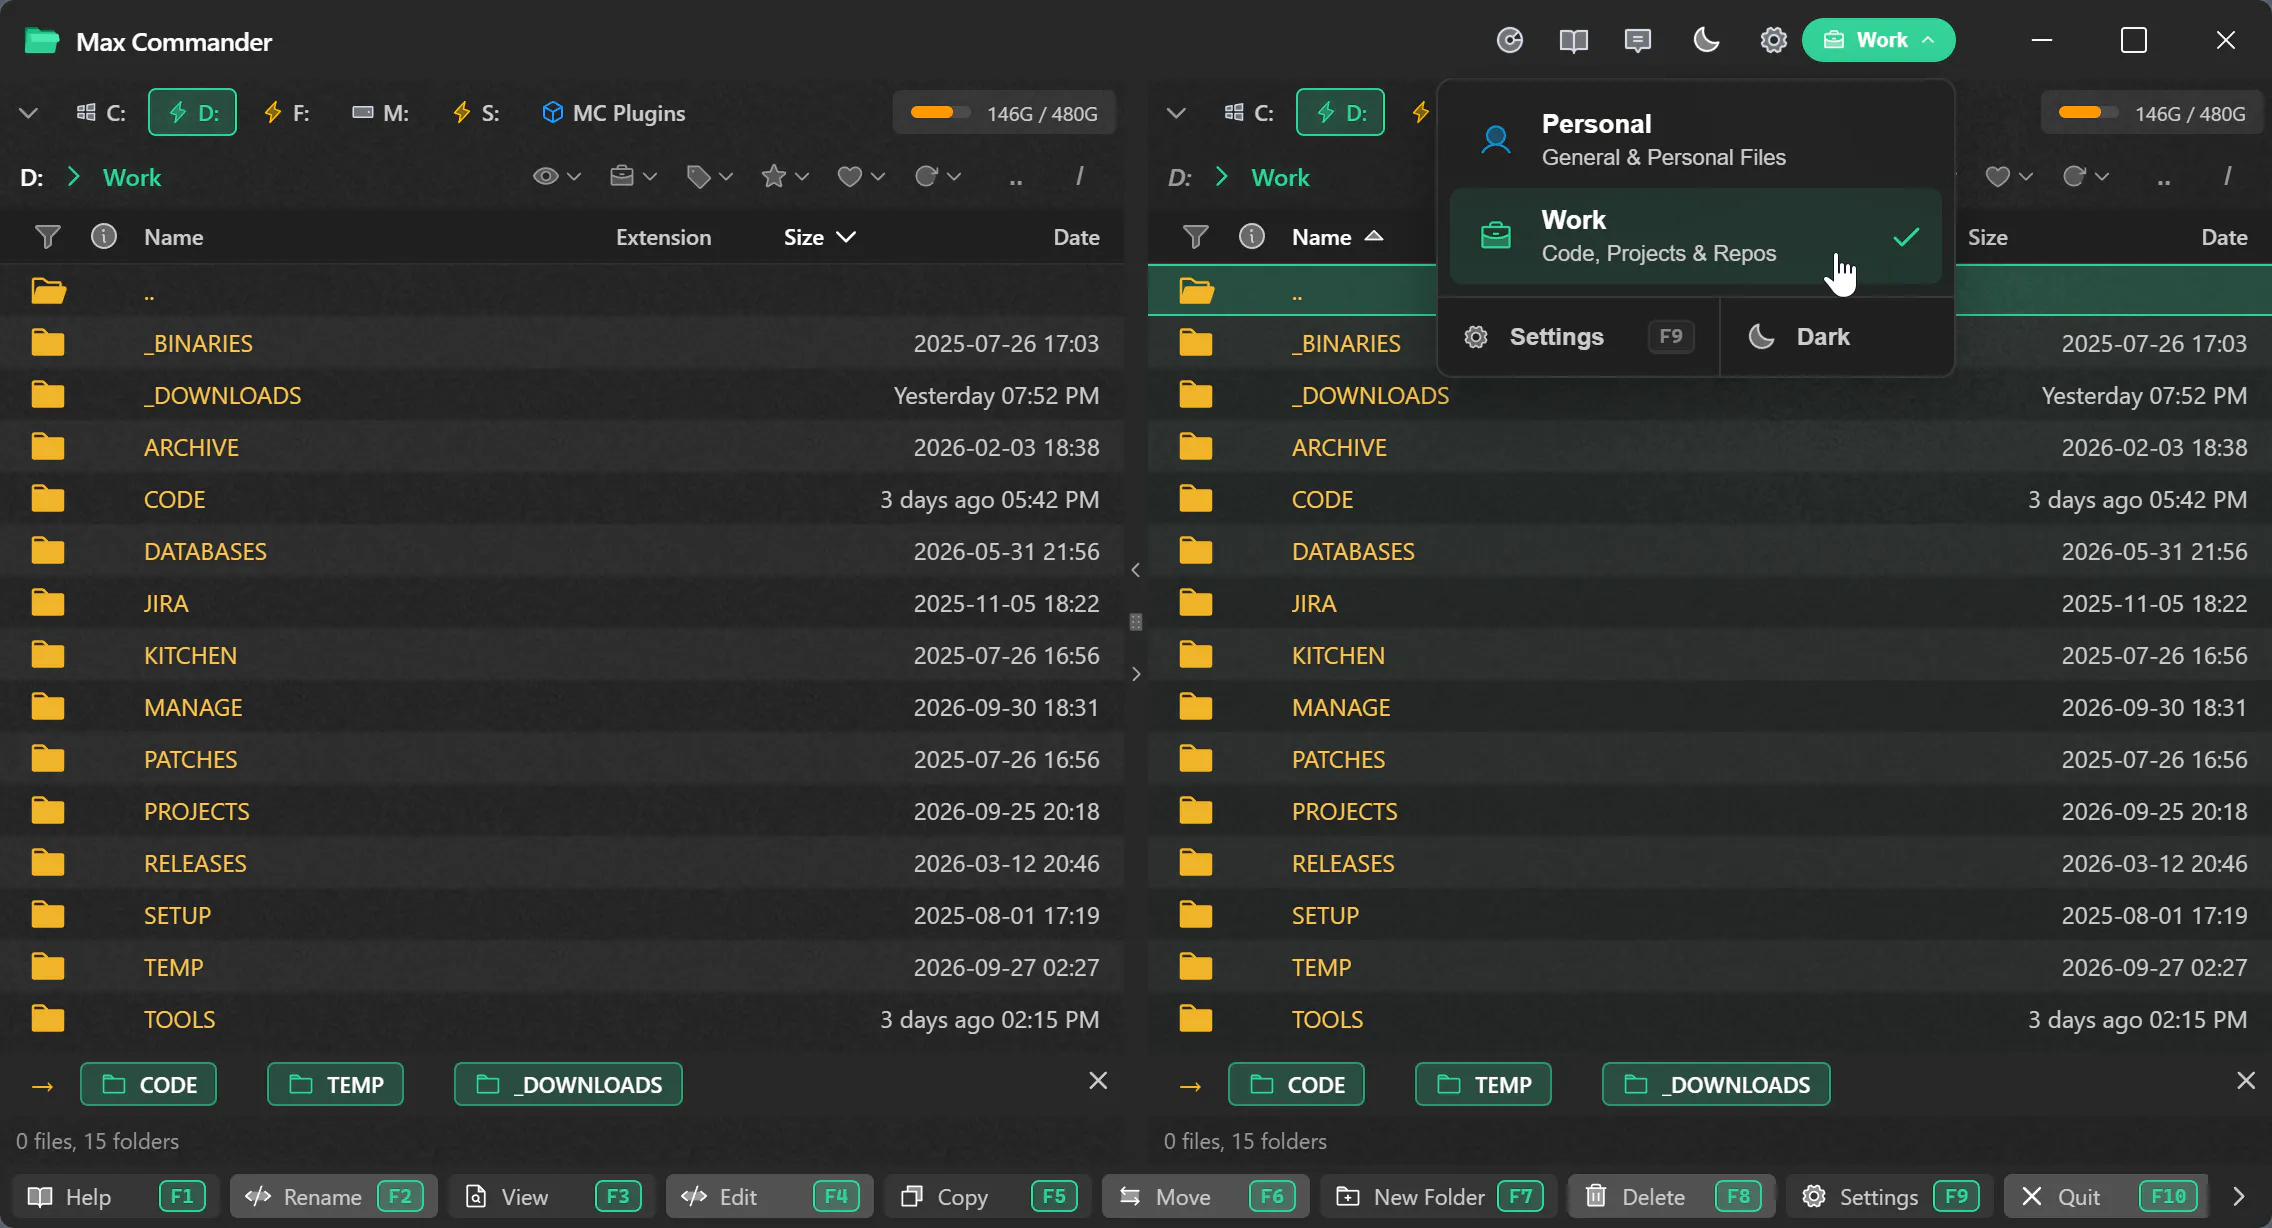
Task: Select the Personal profile menu entry
Action: tap(1695, 140)
